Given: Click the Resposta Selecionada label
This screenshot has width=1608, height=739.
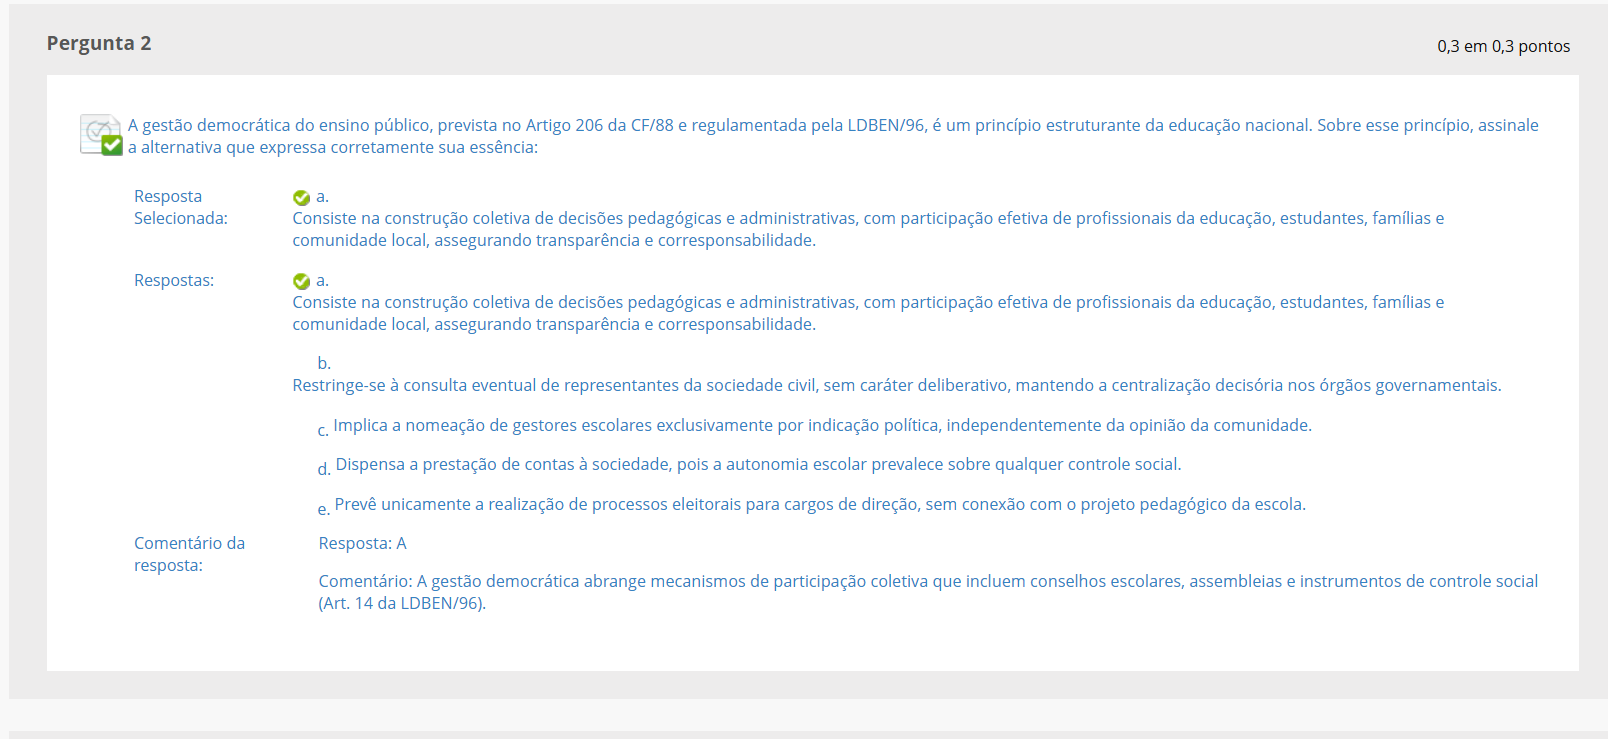Looking at the screenshot, I should tap(180, 207).
